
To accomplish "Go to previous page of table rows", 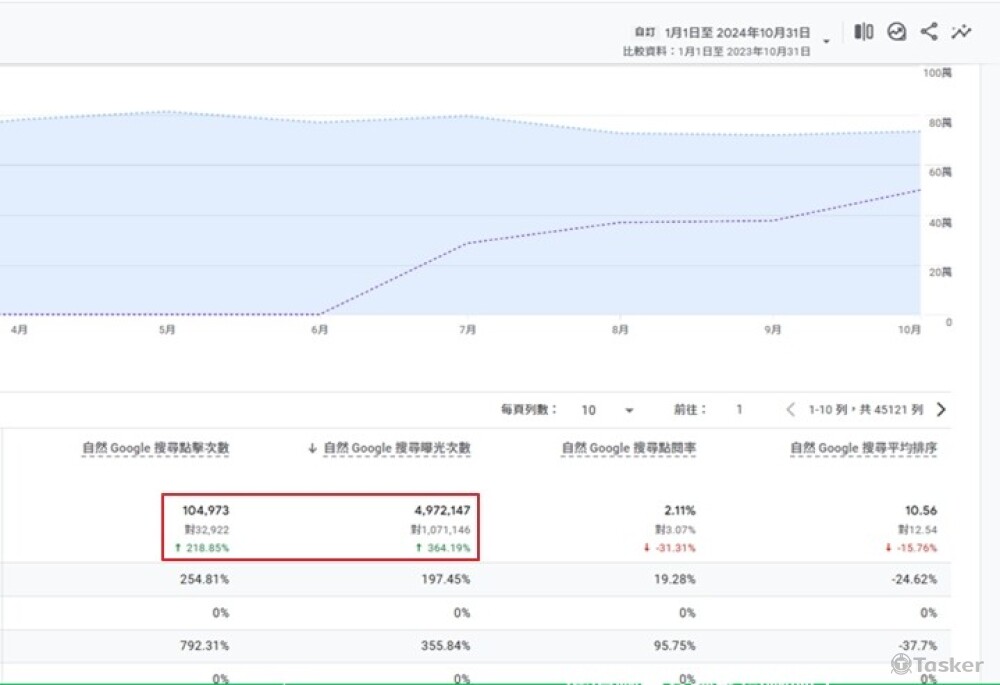I will click(790, 410).
